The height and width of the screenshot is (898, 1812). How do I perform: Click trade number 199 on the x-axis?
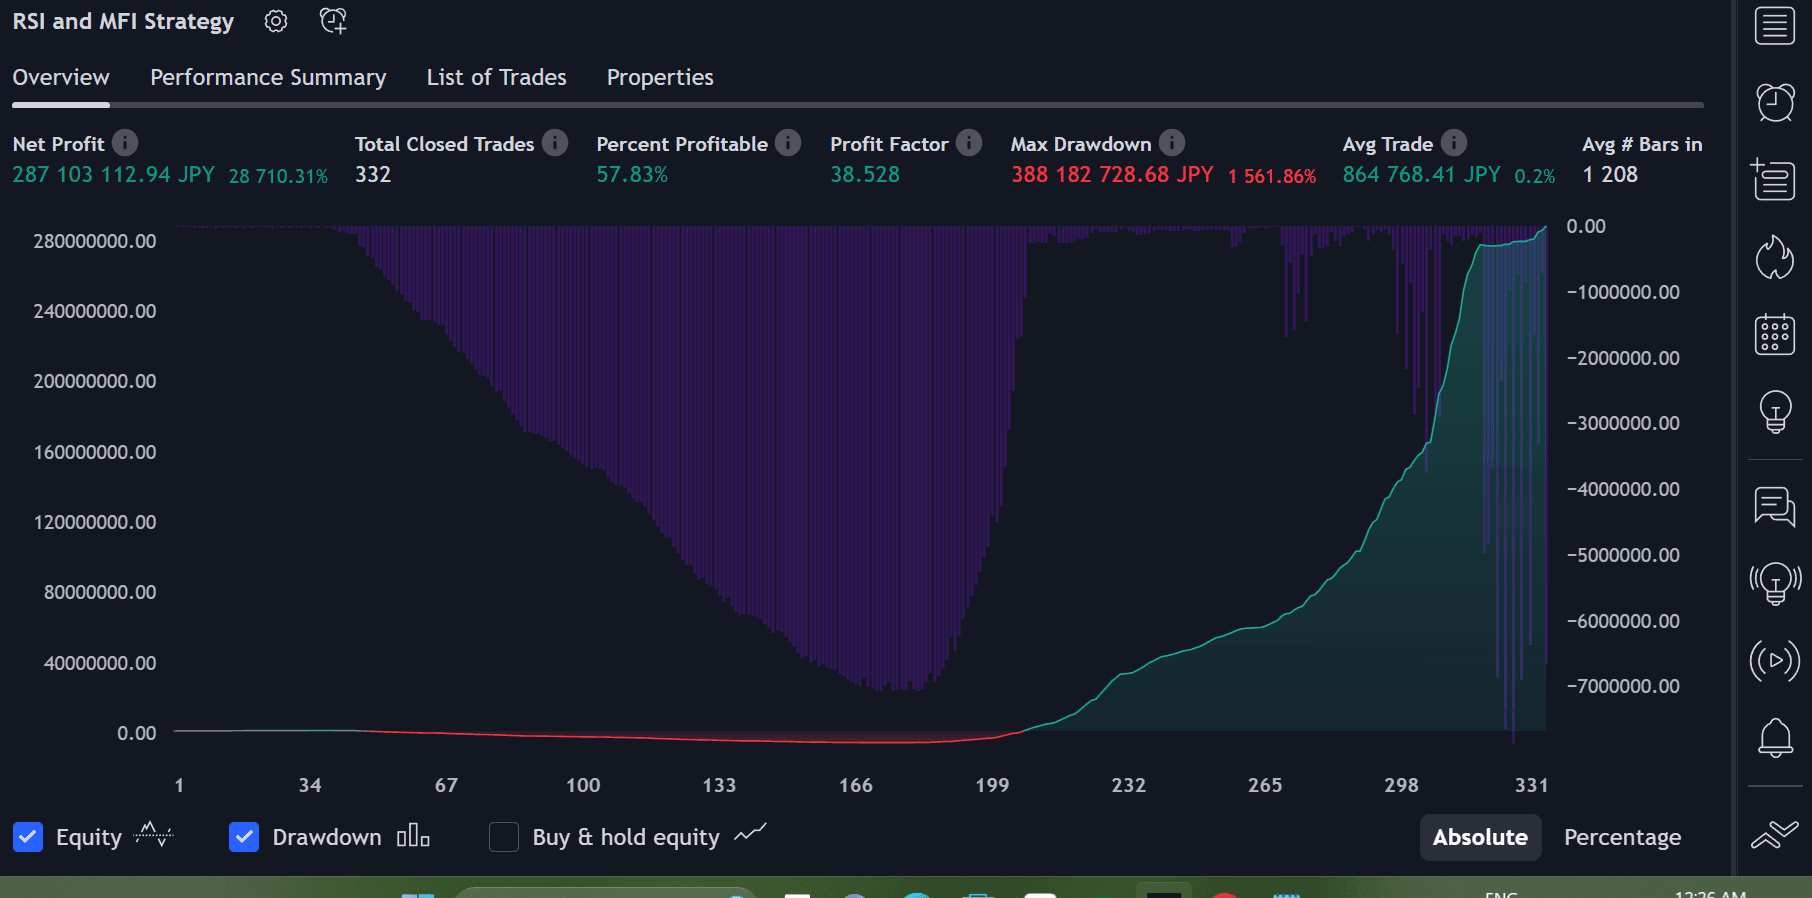click(992, 785)
